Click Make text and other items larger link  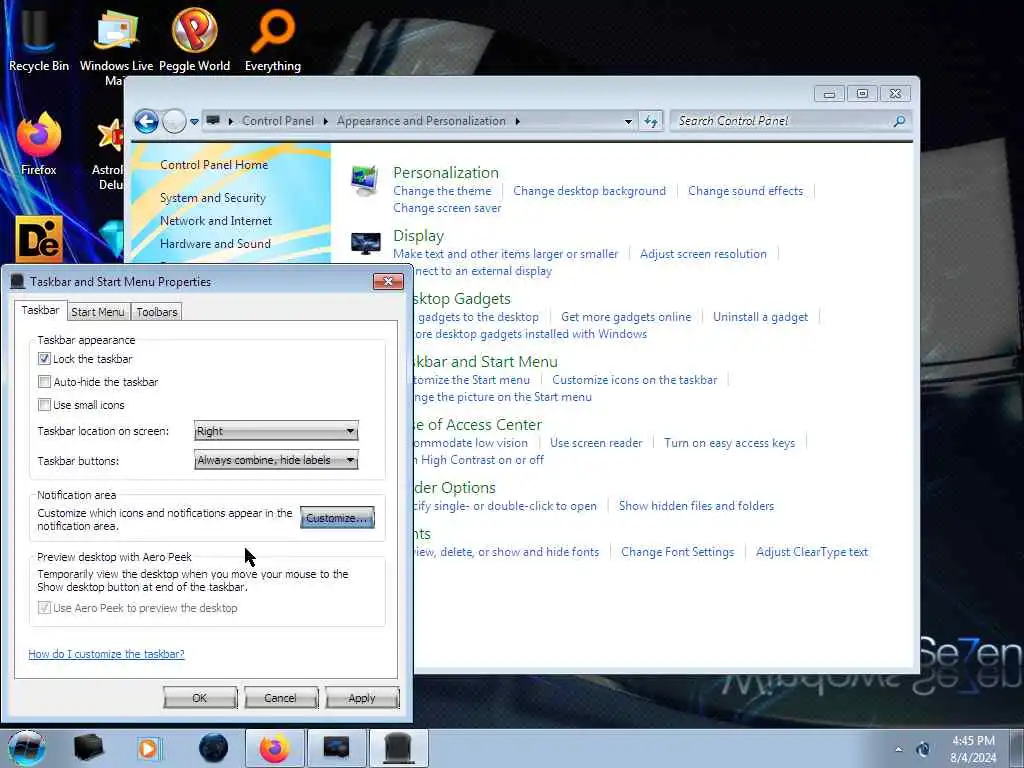pos(505,254)
